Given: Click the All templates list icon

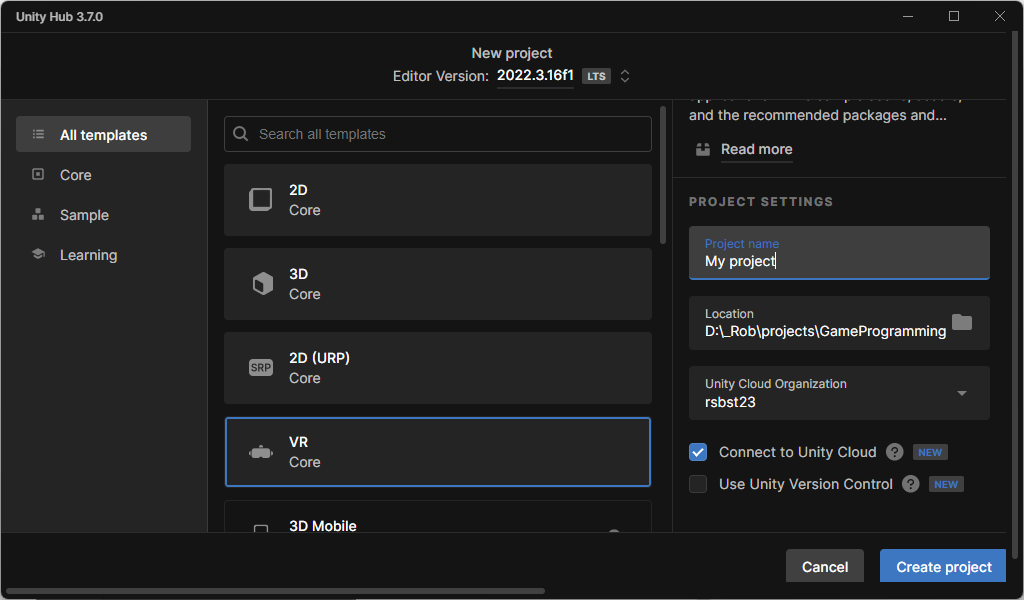Looking at the screenshot, I should (x=39, y=134).
